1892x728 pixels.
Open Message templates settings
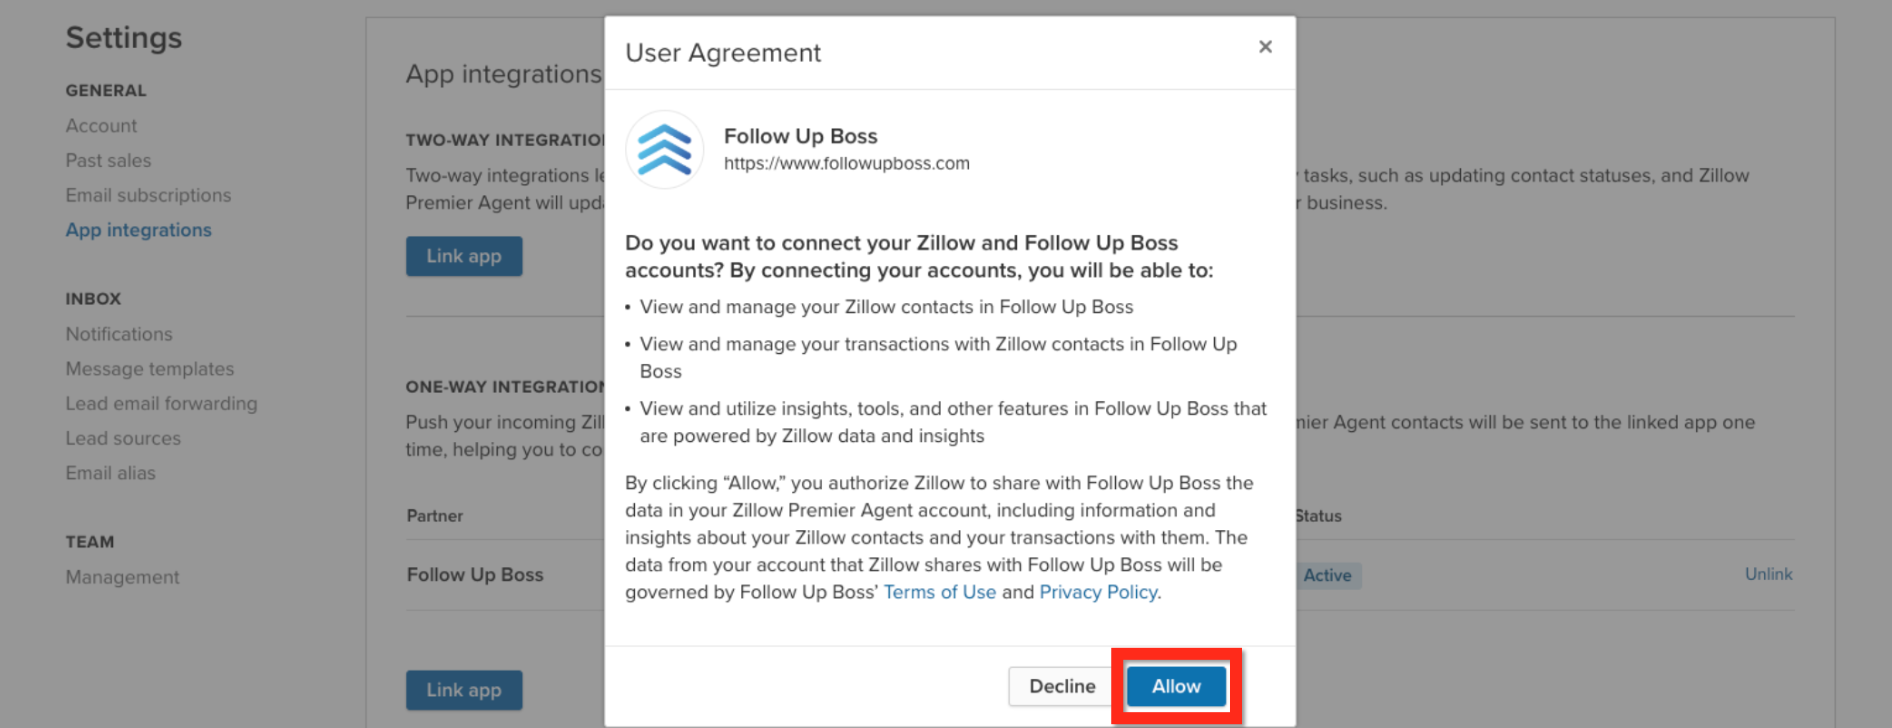pyautogui.click(x=150, y=369)
